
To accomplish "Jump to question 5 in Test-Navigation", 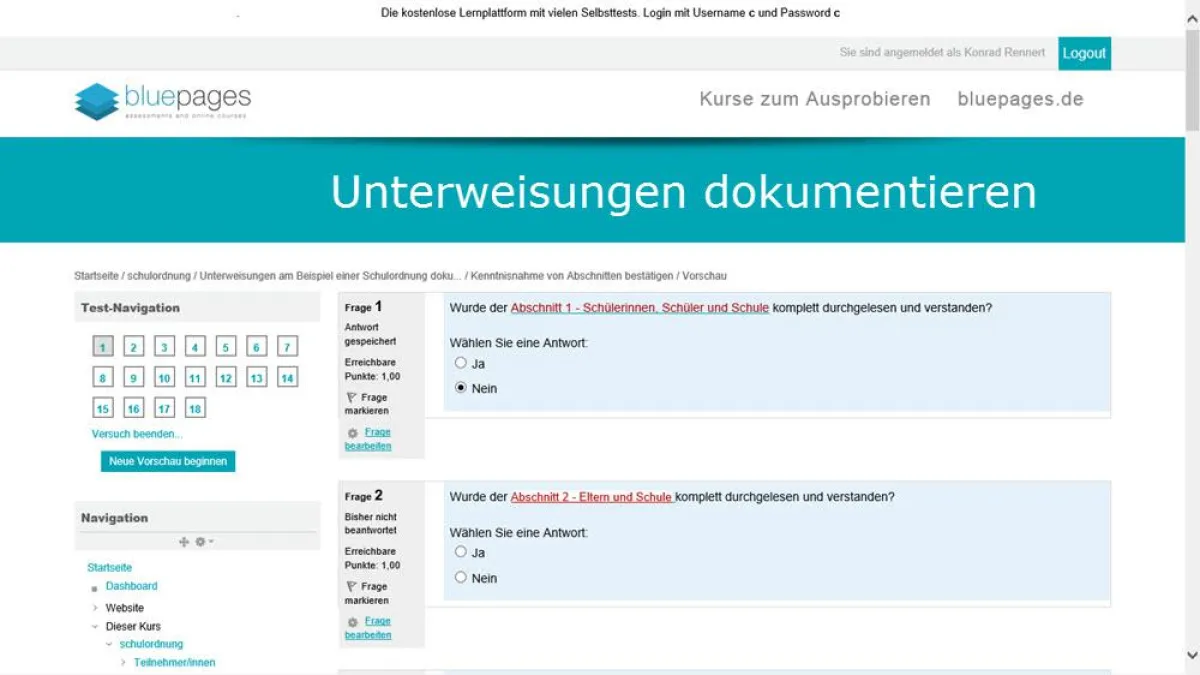I will tap(224, 347).
